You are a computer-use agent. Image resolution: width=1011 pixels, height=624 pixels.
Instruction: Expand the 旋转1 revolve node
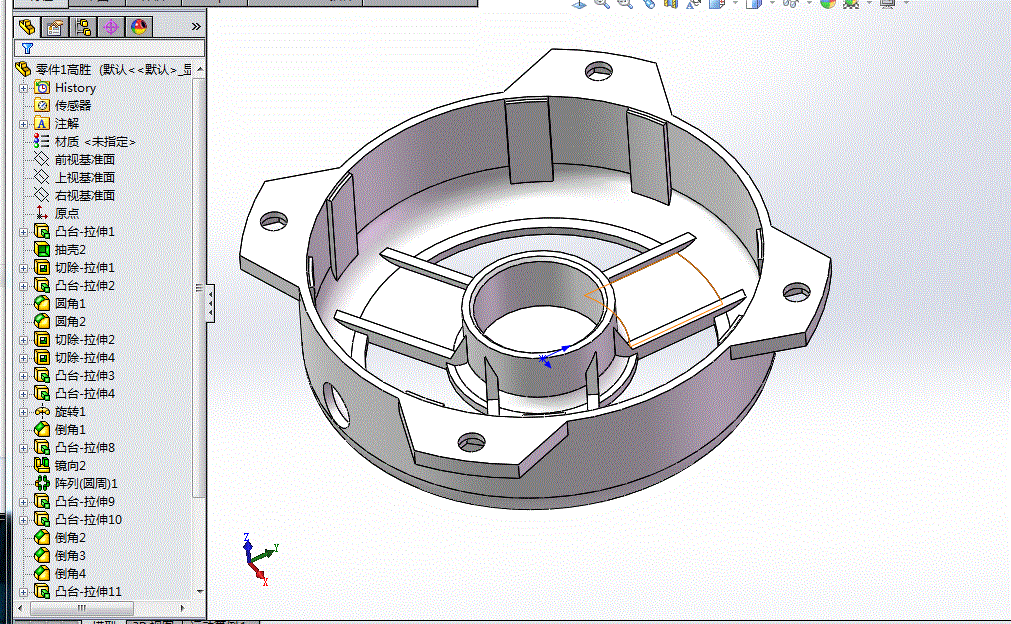point(24,412)
